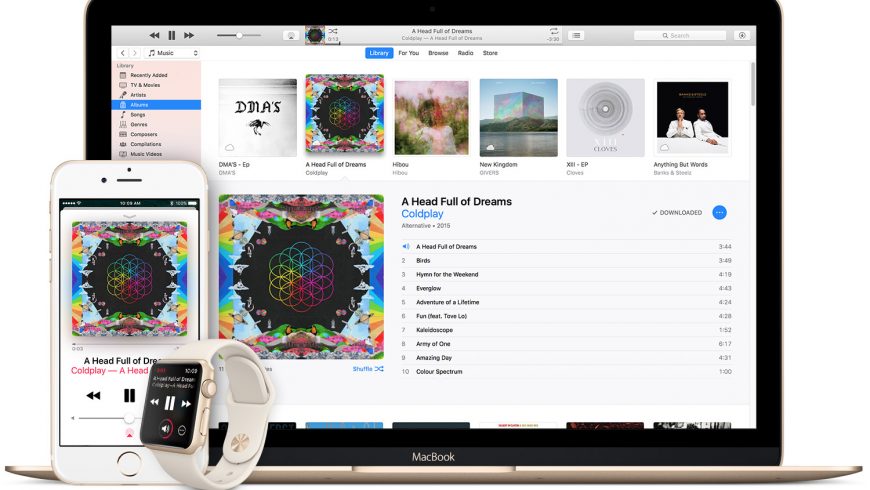Click the rewind button in iTunes toolbar
Screen dimensions: 870x490
(154, 36)
